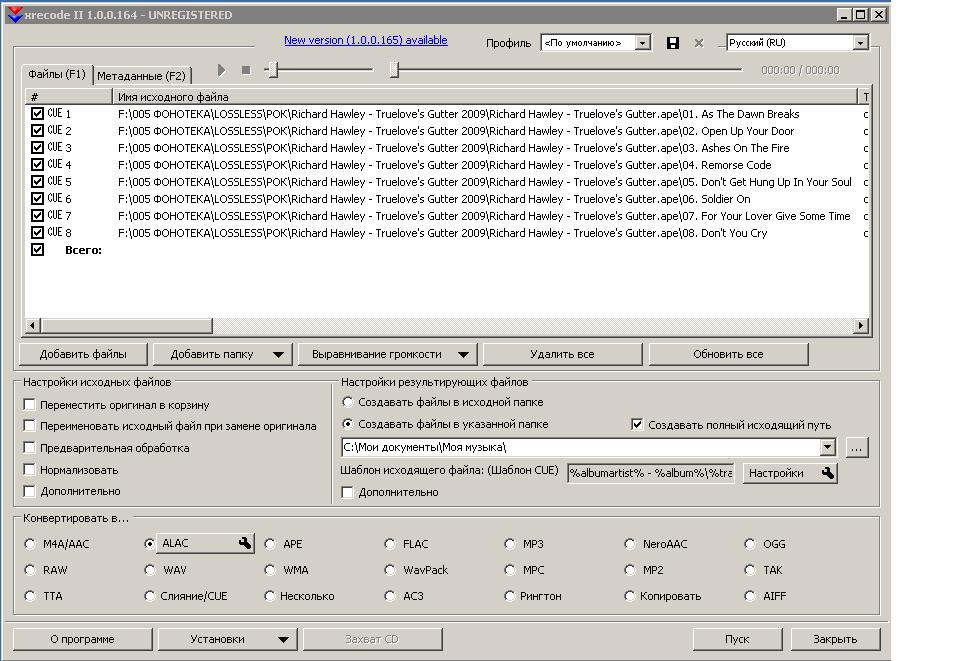This screenshot has width=960, height=661.
Task: Select the Файлы (F1) tab
Action: [57, 75]
